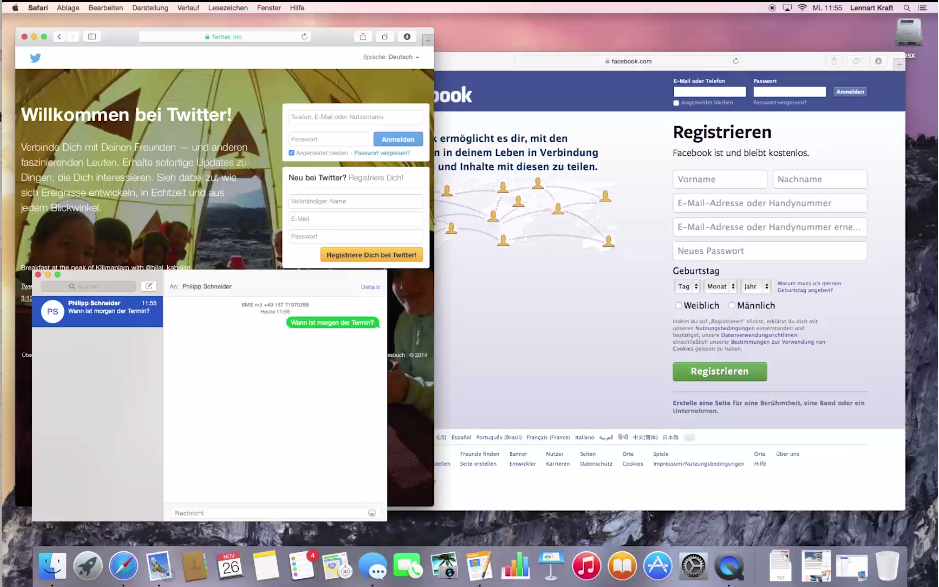Launch Keynote from the Dock
The height and width of the screenshot is (587, 939).
(x=551, y=565)
